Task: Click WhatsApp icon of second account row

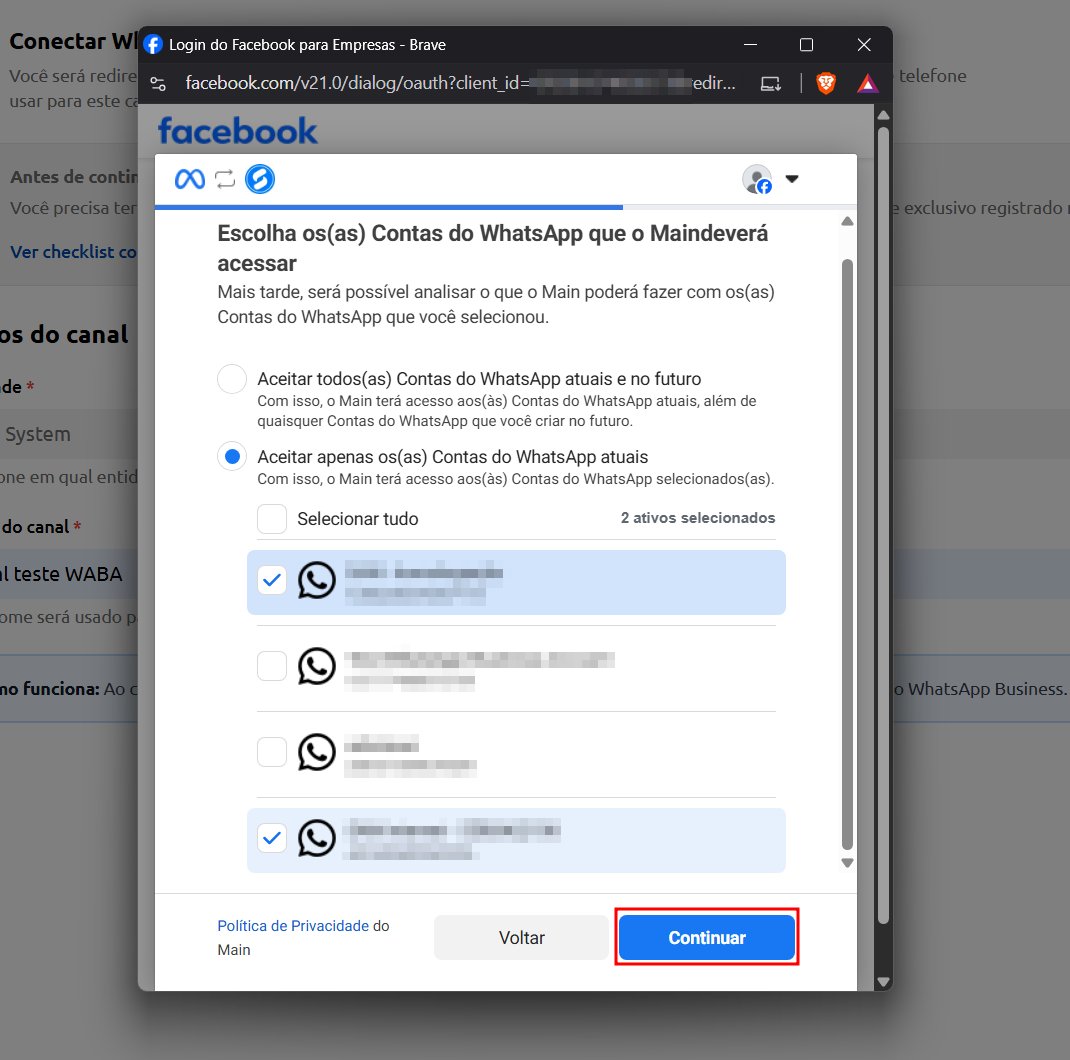Action: pos(317,666)
